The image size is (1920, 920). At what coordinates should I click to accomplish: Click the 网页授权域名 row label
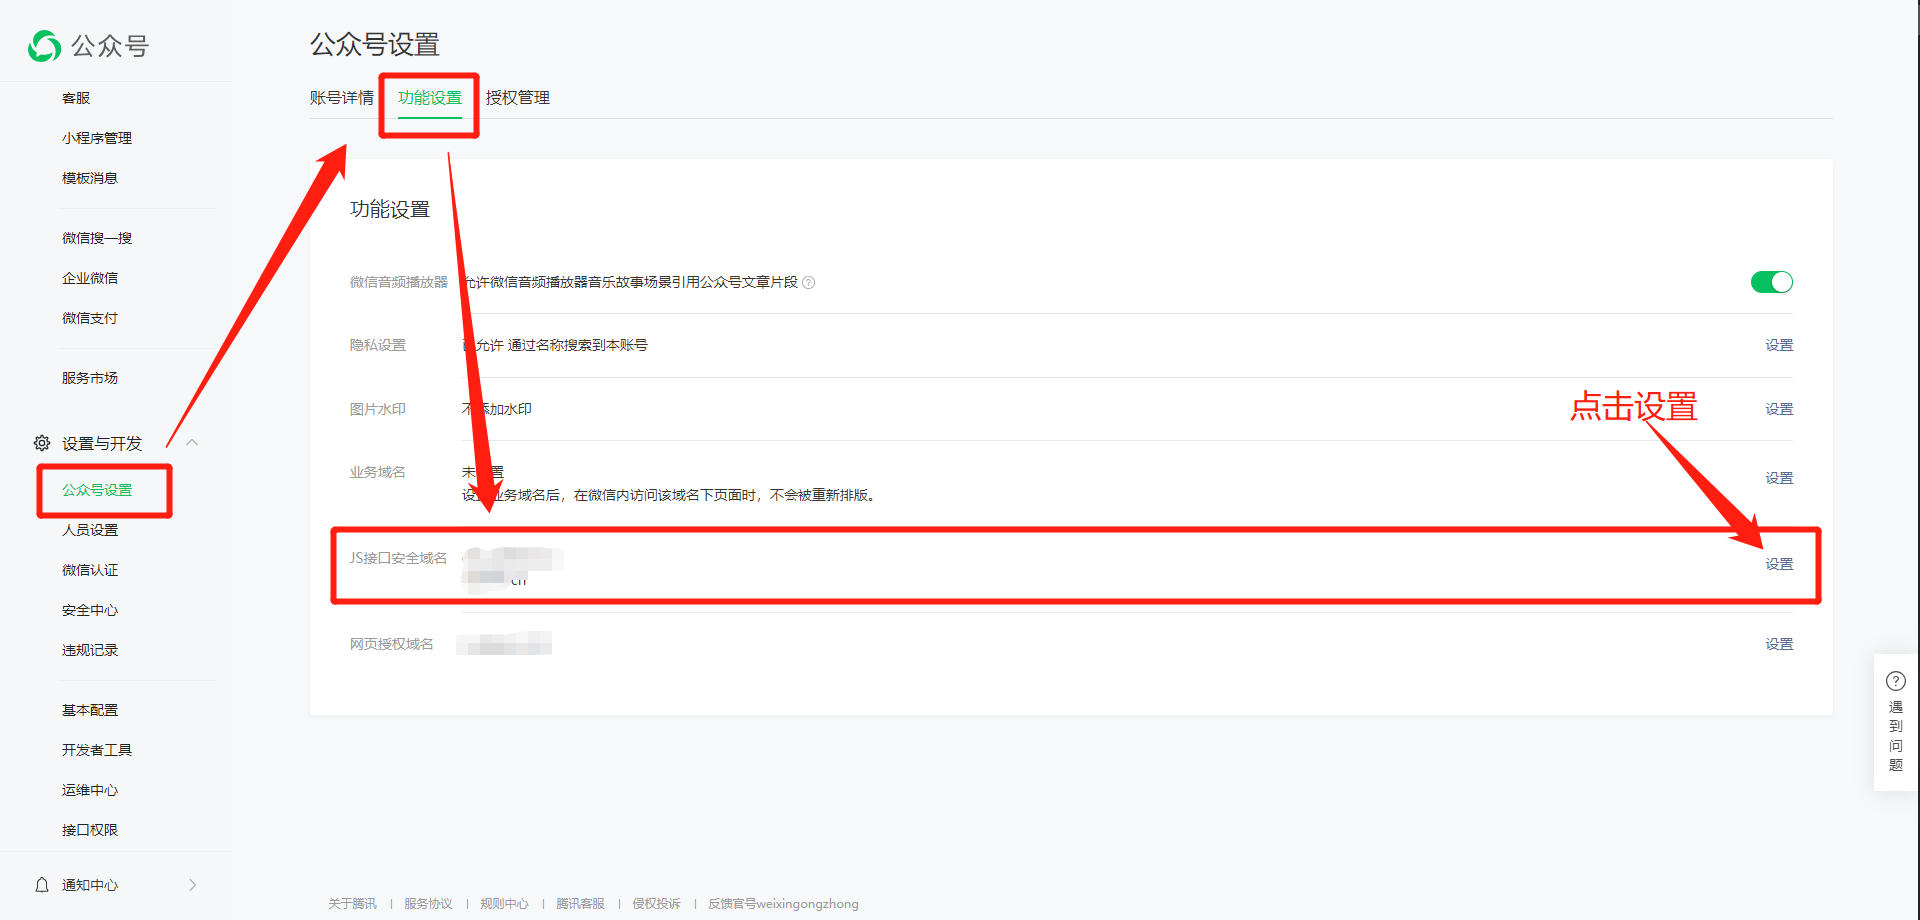point(392,644)
